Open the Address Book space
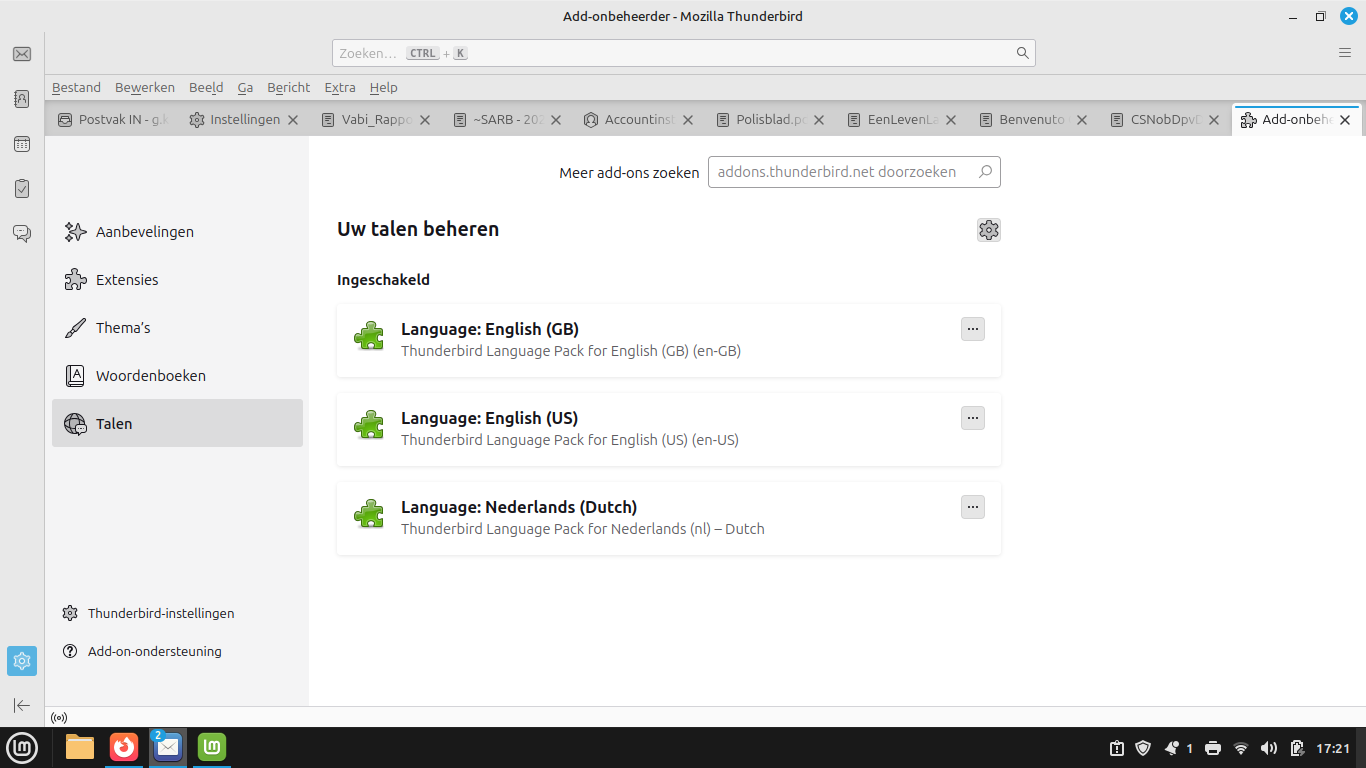The image size is (1366, 768). pyautogui.click(x=22, y=99)
